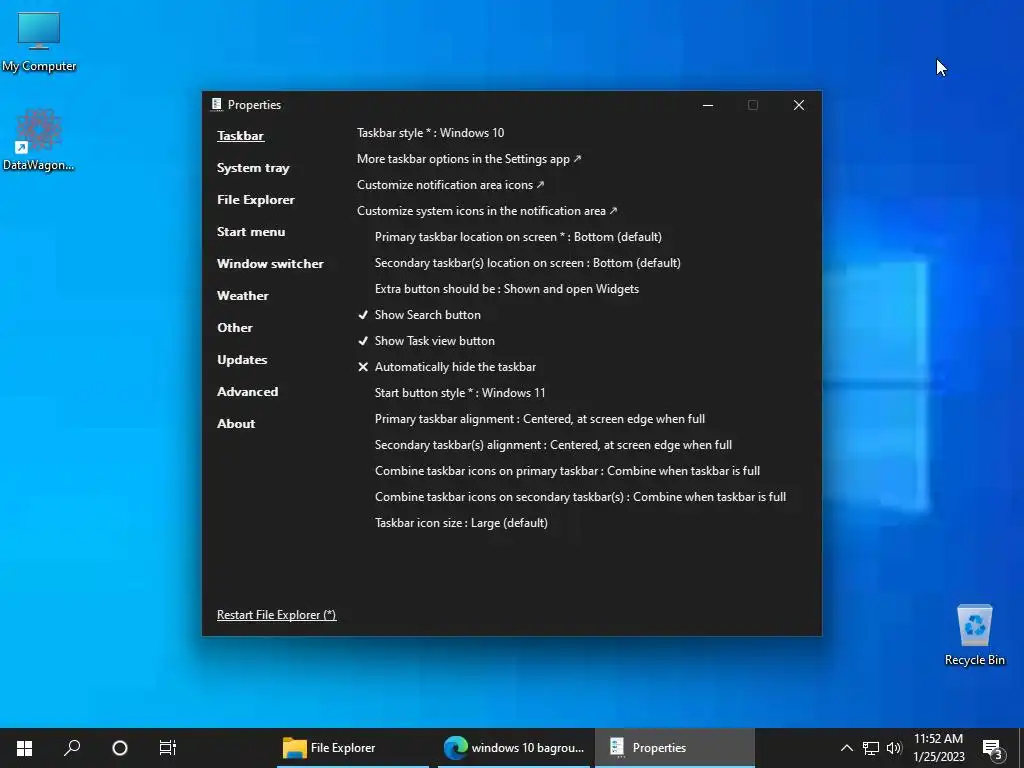Open More taskbar options in Settings app
This screenshot has height=768, width=1024.
[x=469, y=159]
